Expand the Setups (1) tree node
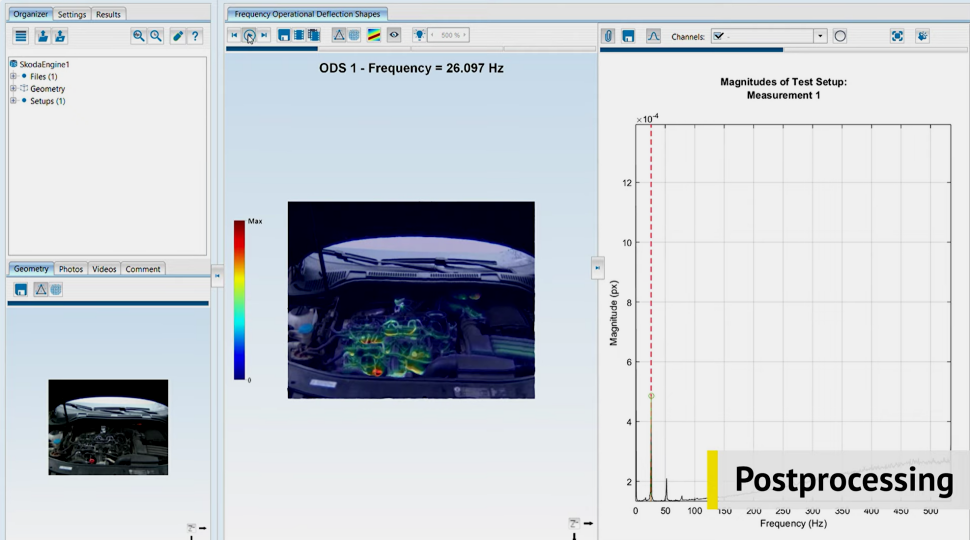The width and height of the screenshot is (971, 541). (x=13, y=101)
